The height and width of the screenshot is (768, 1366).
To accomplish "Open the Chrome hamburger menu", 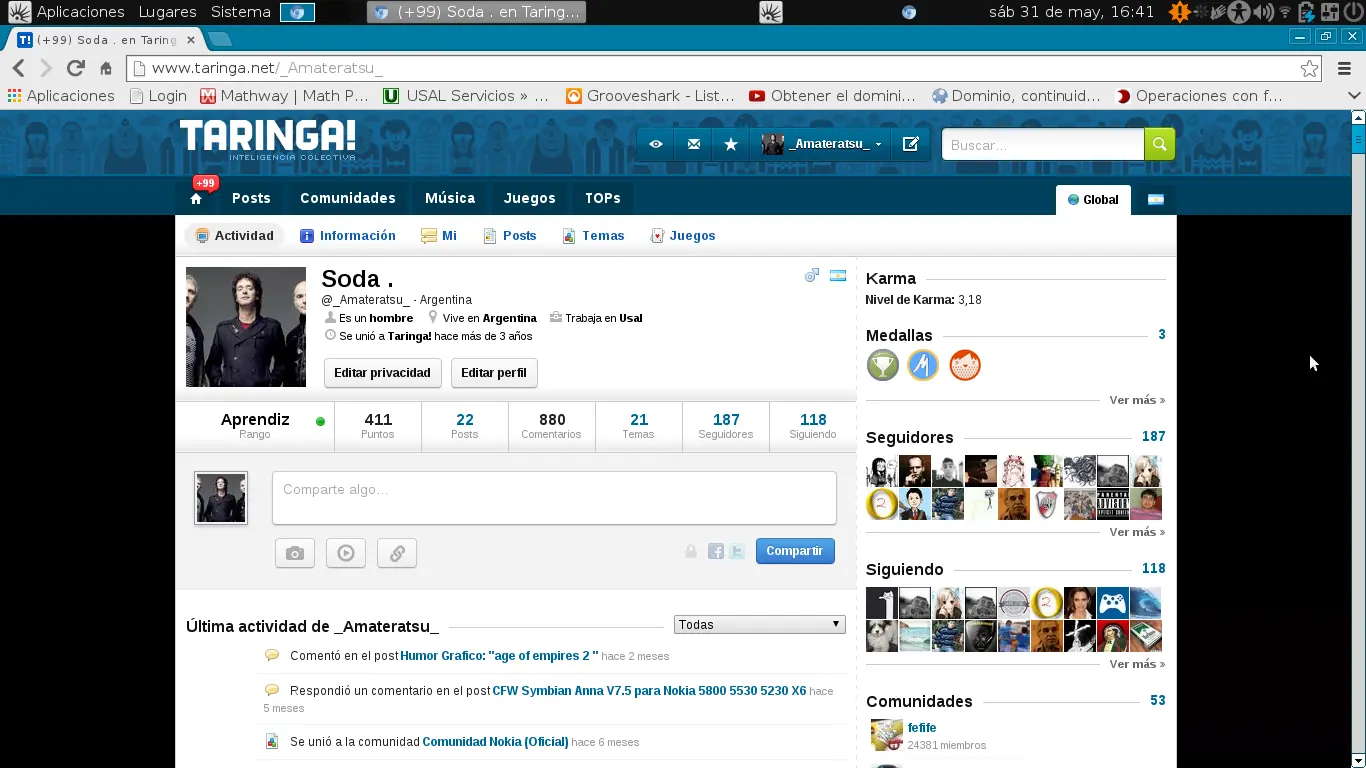I will 1344,69.
